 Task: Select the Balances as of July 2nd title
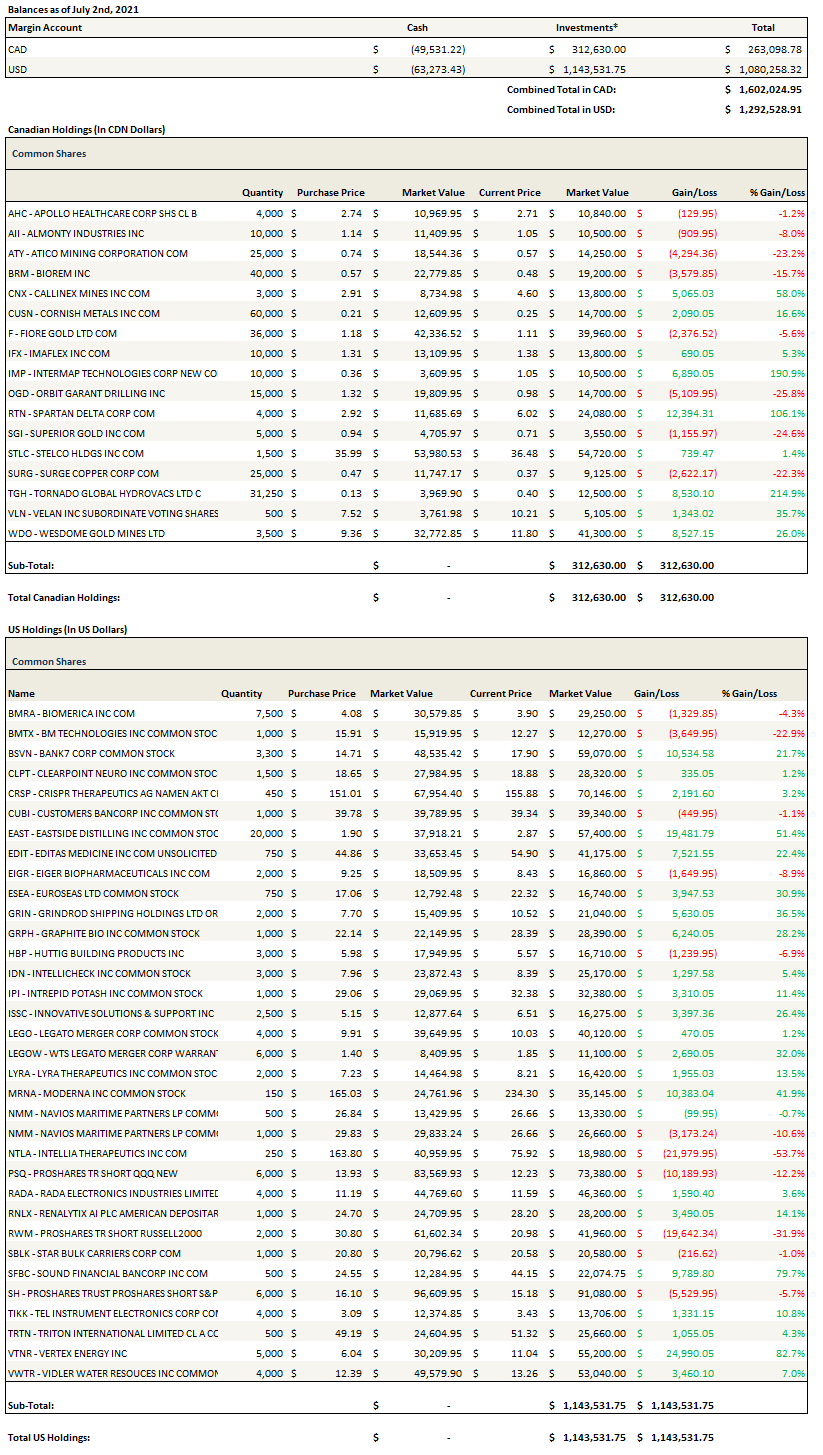pos(73,8)
